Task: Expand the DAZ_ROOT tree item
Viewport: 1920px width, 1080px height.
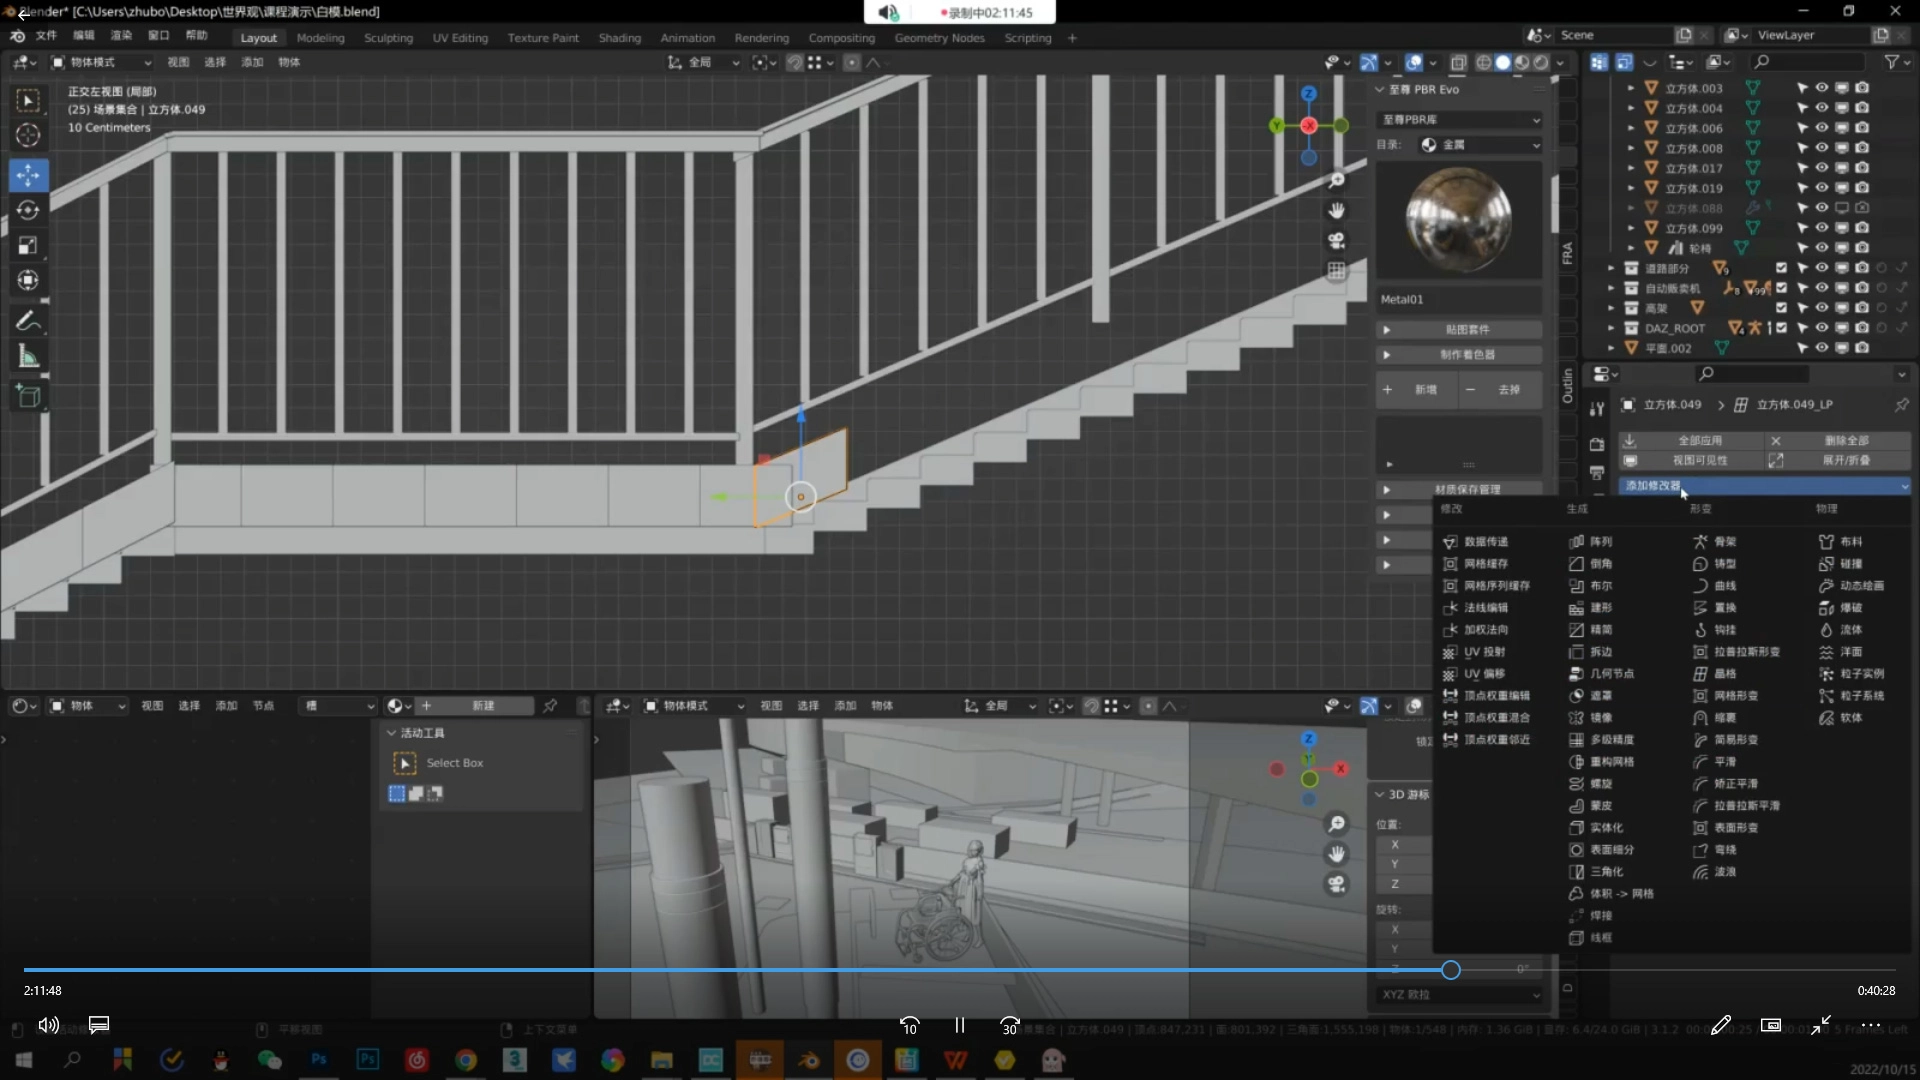Action: coord(1610,328)
